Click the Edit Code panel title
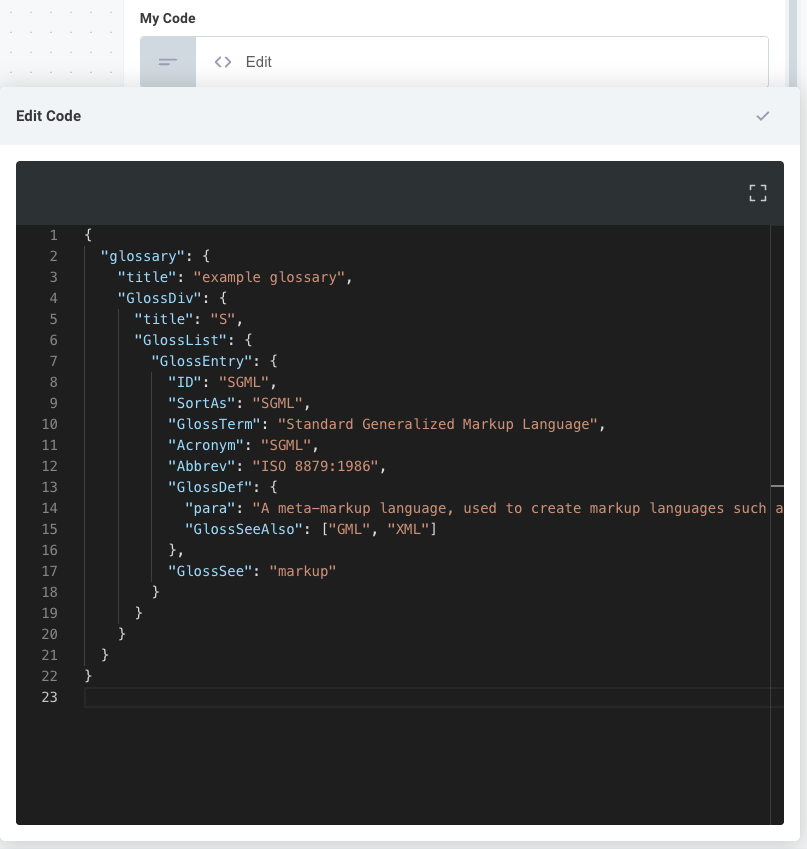Viewport: 807px width, 849px height. click(x=48, y=115)
